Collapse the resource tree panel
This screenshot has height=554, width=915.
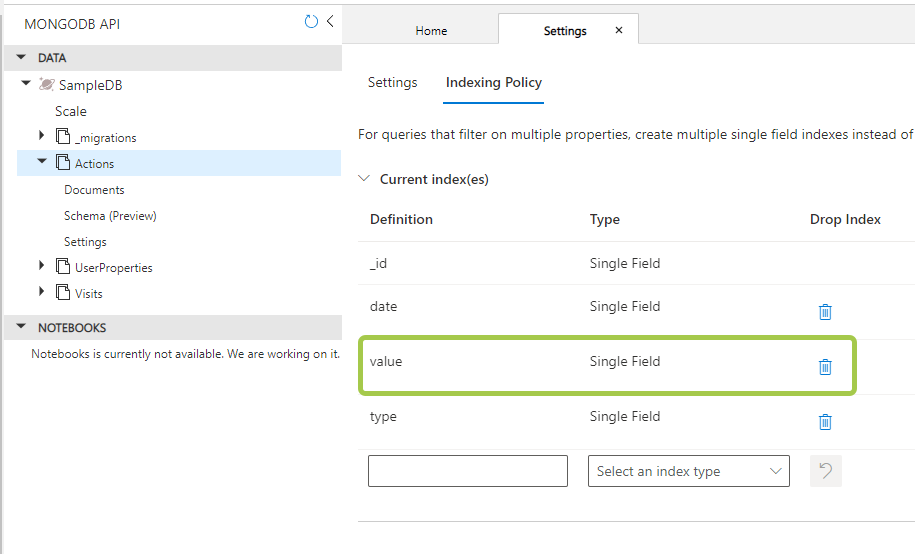330,22
